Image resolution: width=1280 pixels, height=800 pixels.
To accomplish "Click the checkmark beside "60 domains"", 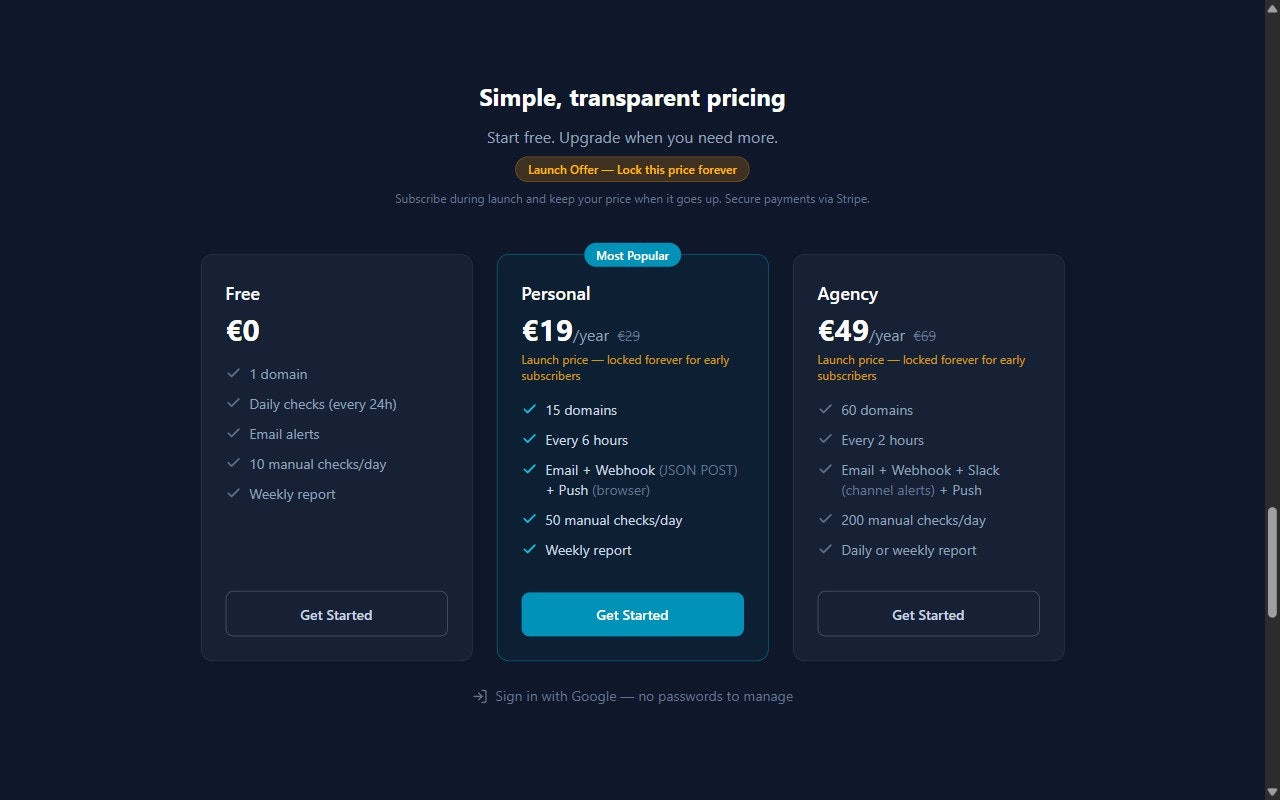I will click(x=825, y=410).
